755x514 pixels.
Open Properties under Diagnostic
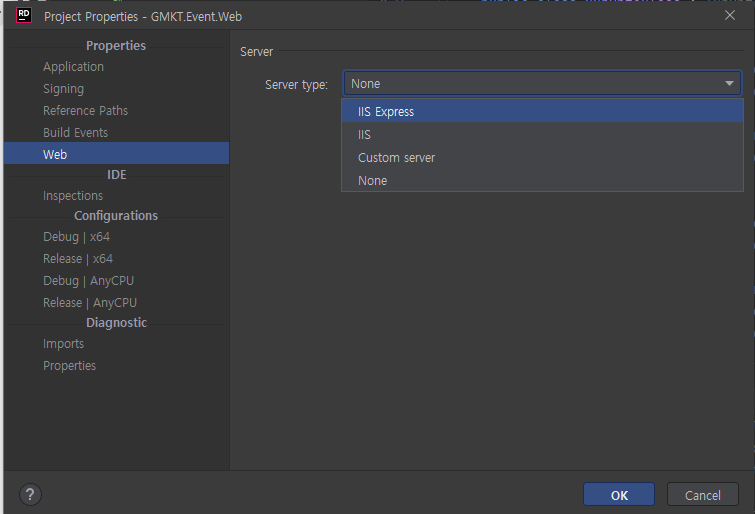(69, 366)
